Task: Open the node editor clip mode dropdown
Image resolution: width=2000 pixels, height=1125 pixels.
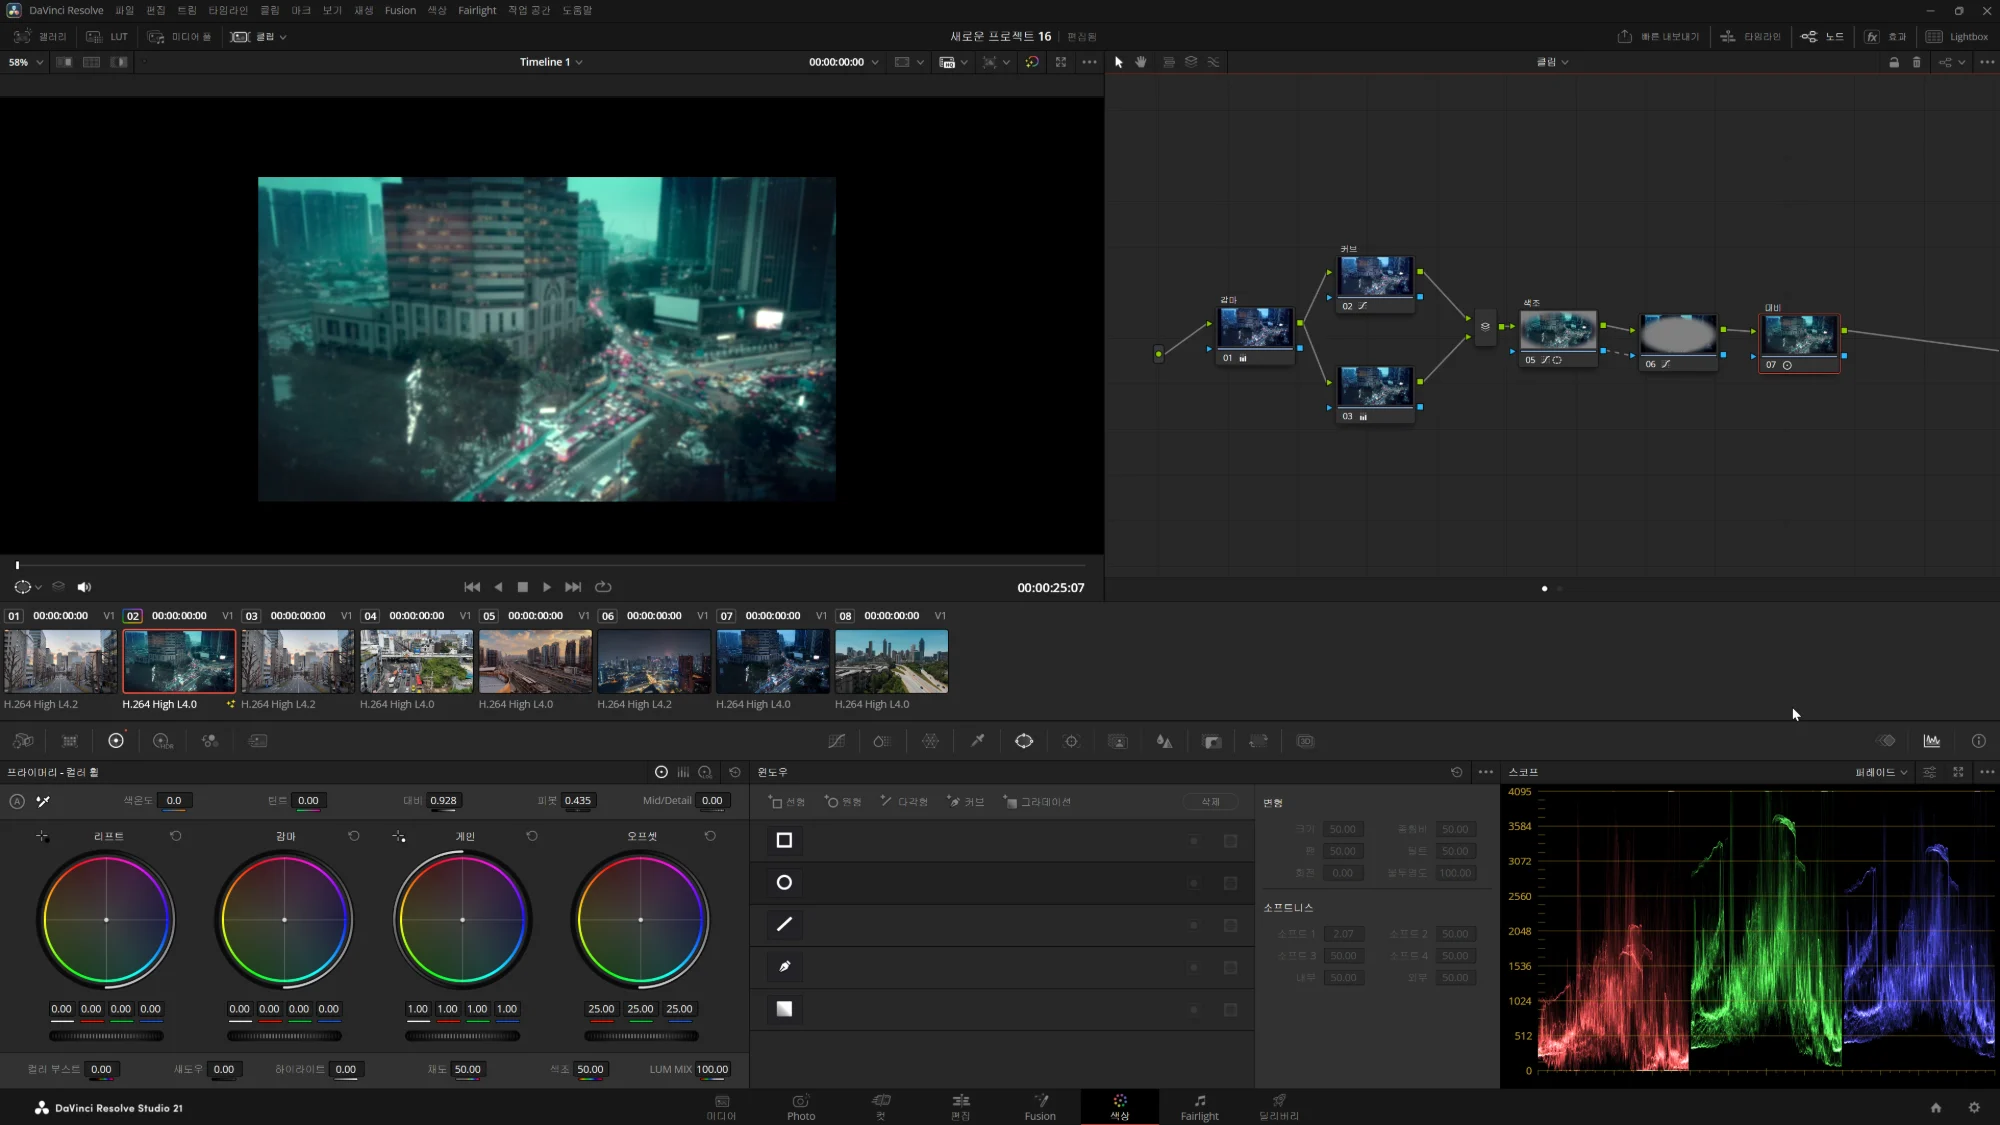Action: [x=1553, y=62]
